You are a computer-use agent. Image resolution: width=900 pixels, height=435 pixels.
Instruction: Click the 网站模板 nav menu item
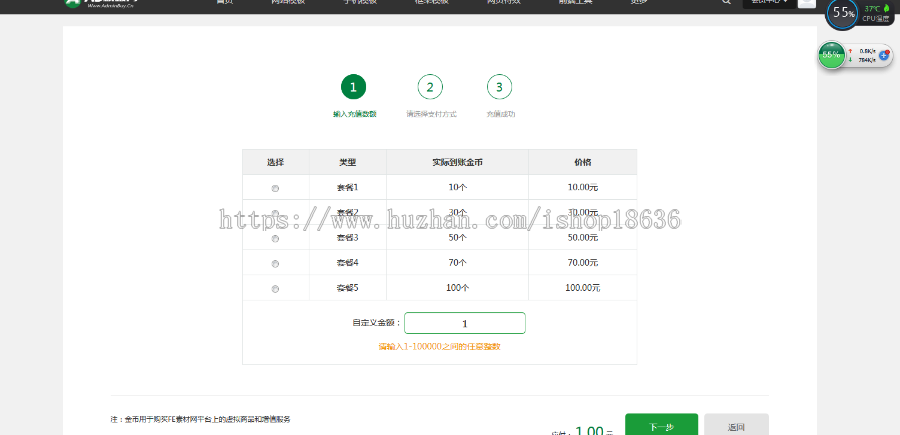[288, 2]
